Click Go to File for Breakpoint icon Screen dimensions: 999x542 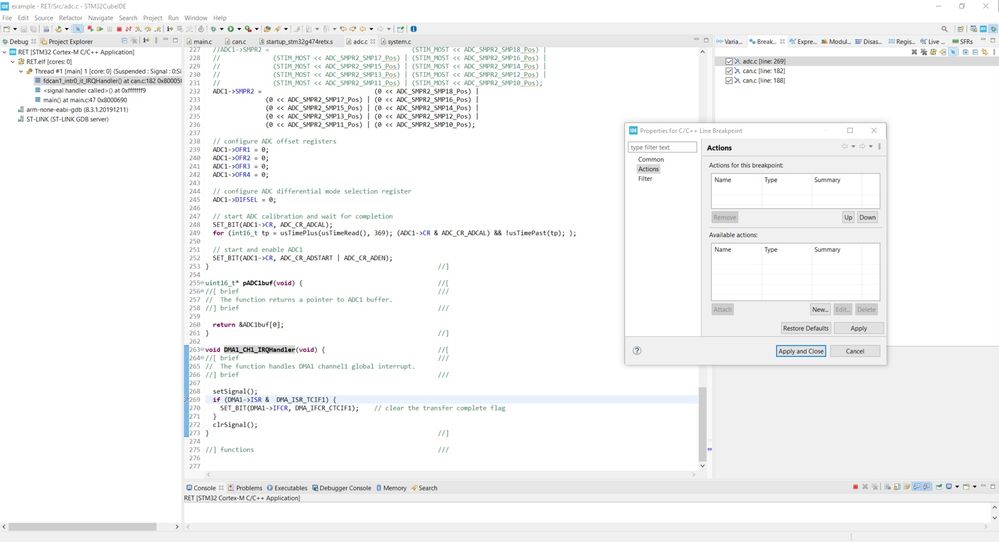pos(943,52)
